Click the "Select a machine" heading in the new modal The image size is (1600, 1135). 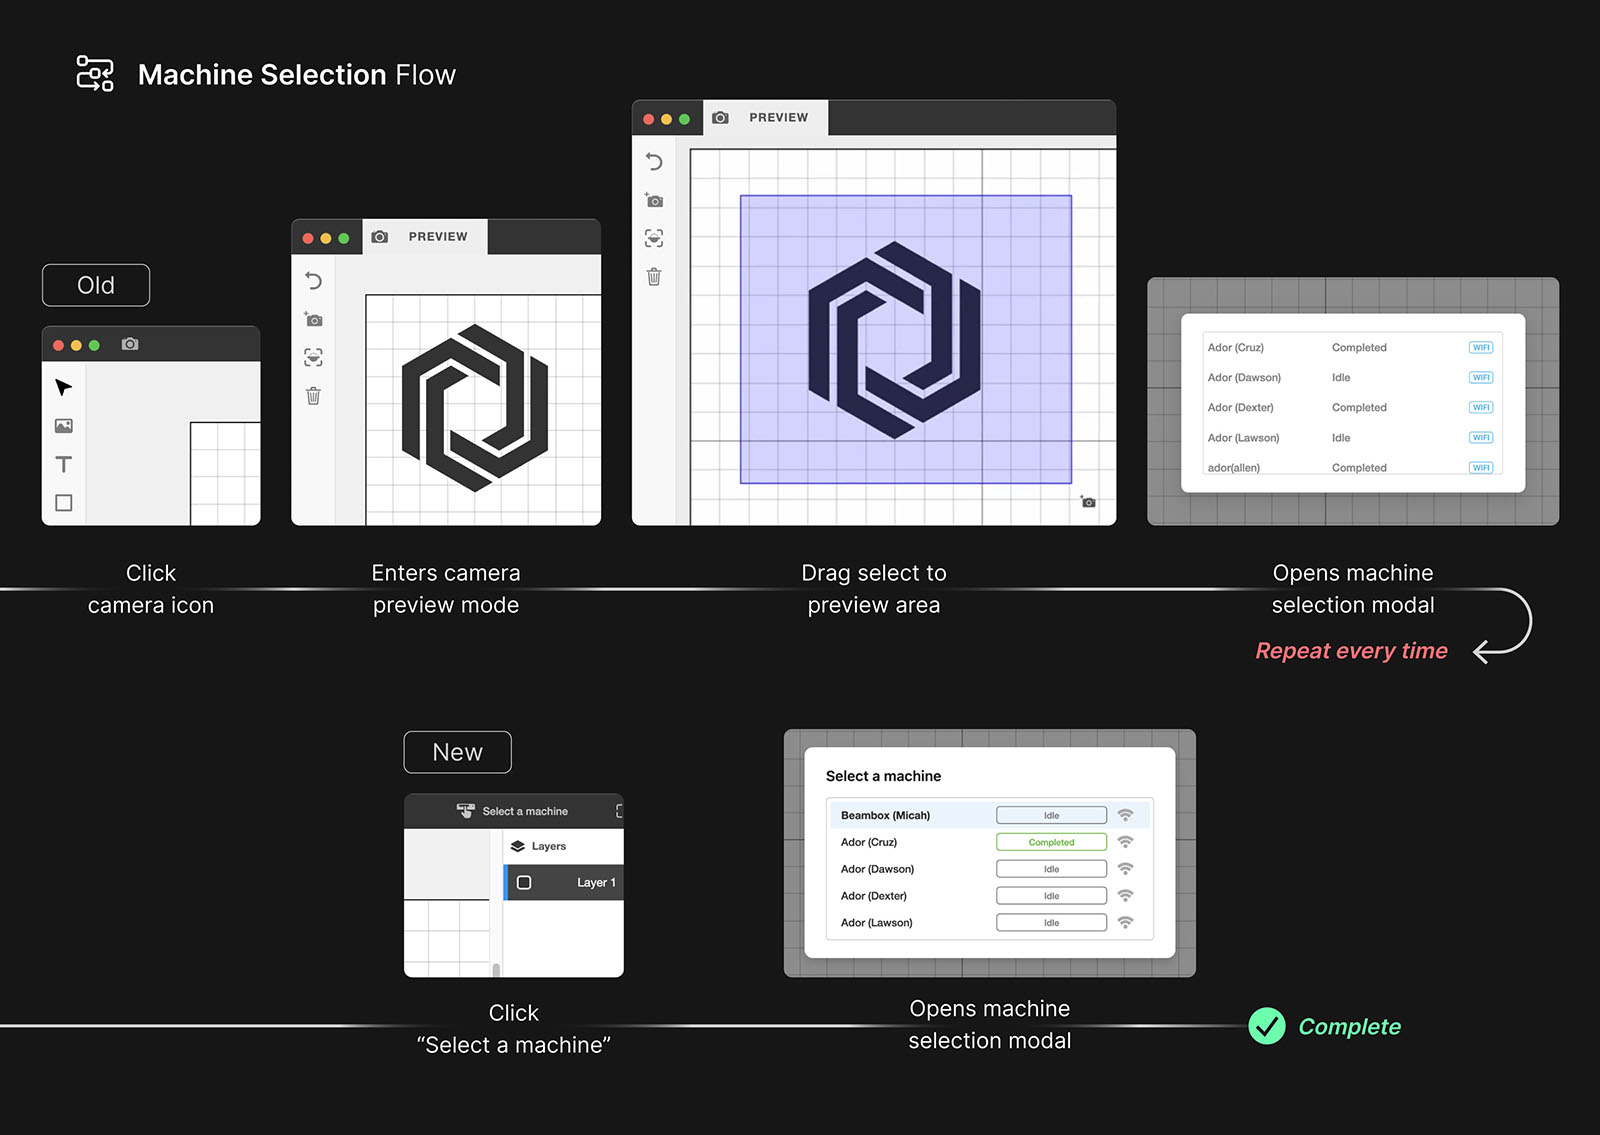pyautogui.click(x=883, y=776)
